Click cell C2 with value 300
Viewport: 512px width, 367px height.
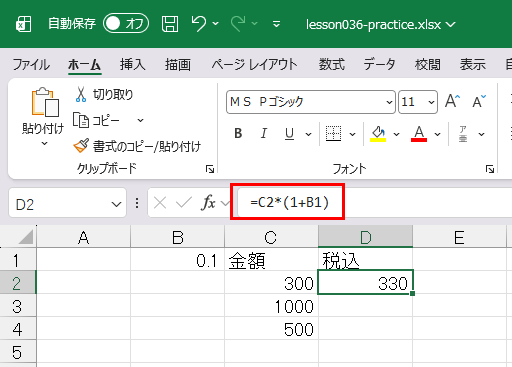tap(271, 283)
